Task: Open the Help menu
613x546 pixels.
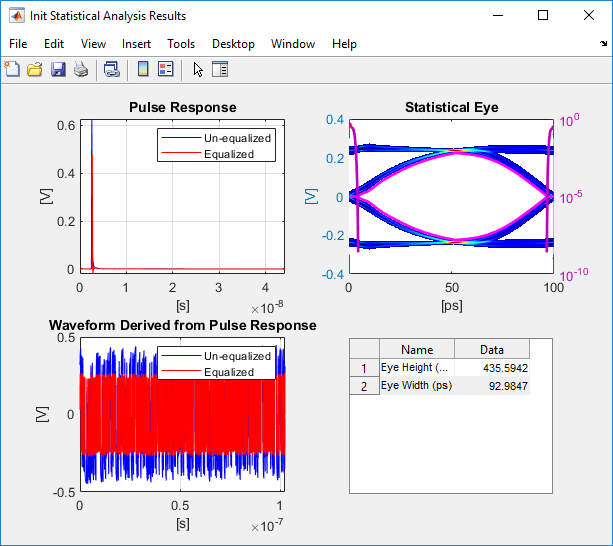Action: pos(344,44)
